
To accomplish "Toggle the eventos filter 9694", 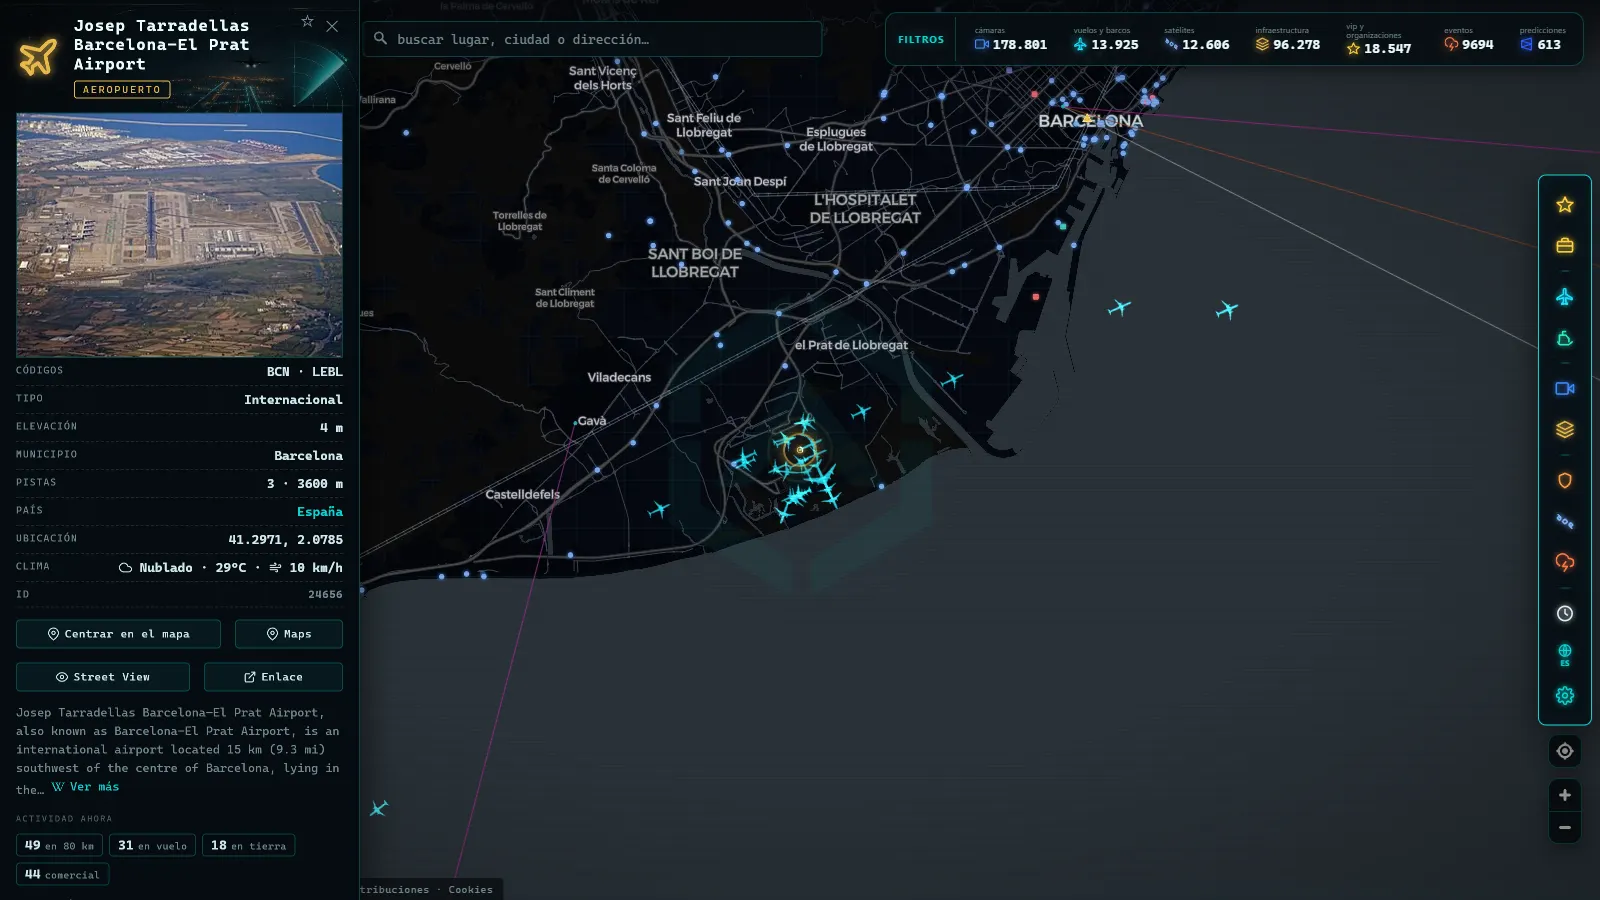I will 1469,40.
